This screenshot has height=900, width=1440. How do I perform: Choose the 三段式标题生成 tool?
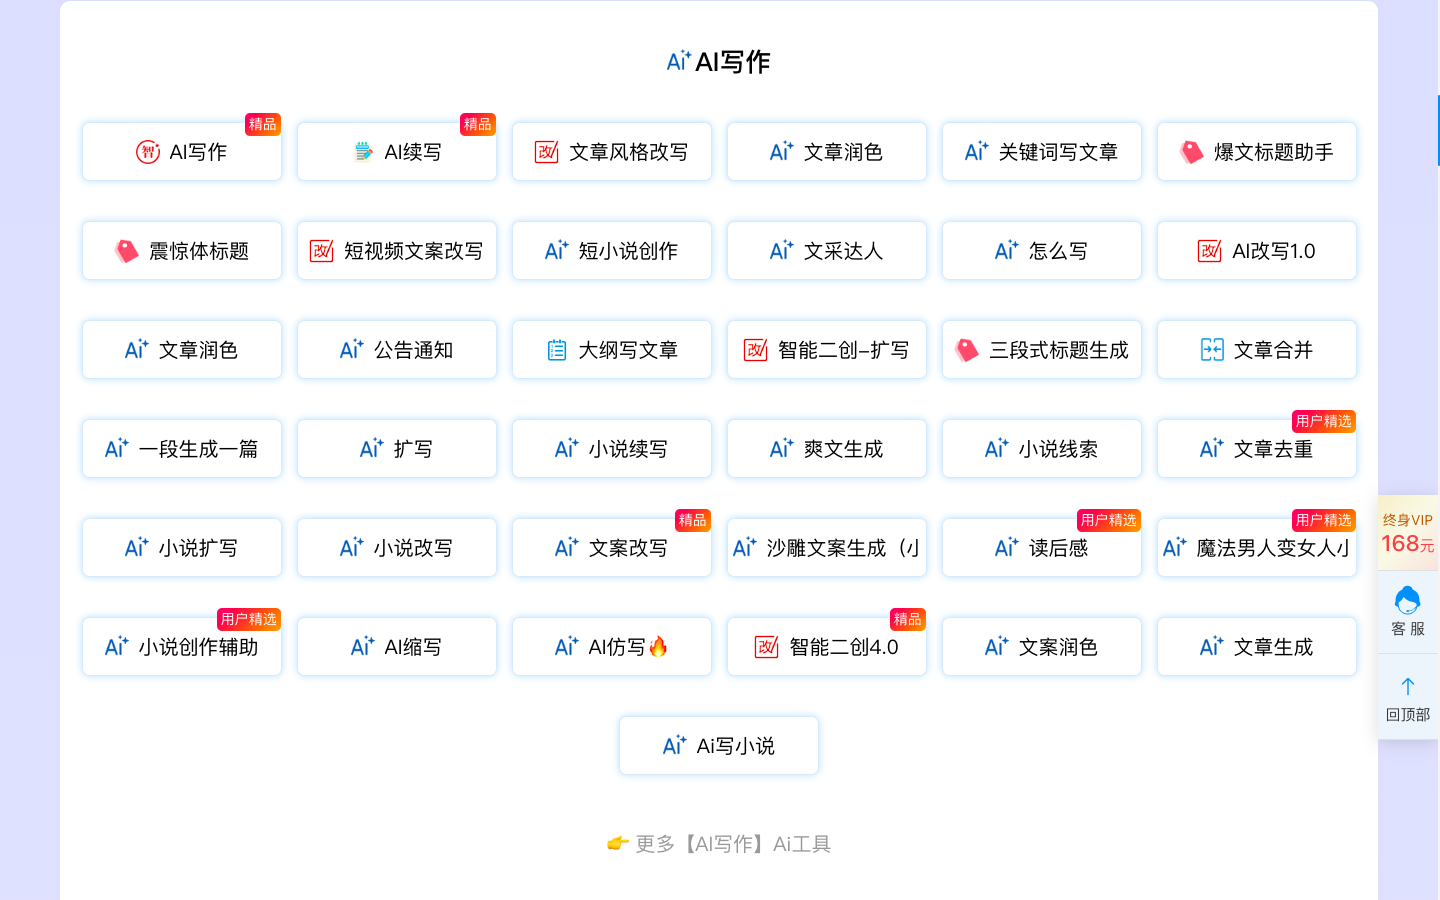[1041, 350]
